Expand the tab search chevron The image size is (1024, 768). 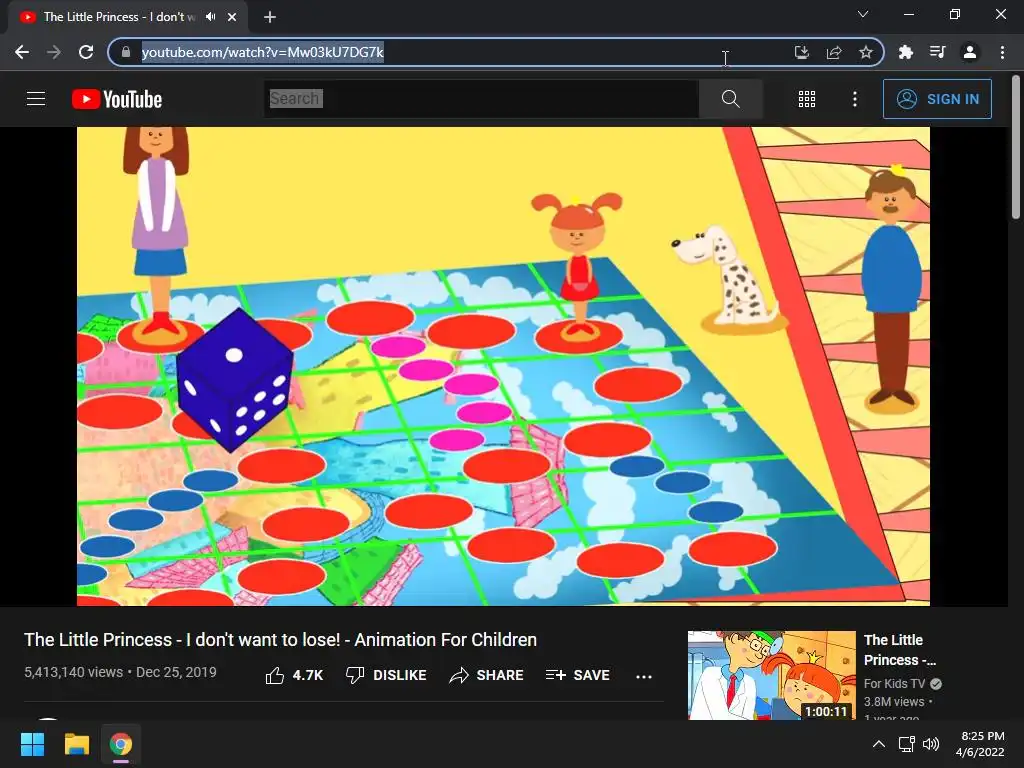[x=863, y=14]
